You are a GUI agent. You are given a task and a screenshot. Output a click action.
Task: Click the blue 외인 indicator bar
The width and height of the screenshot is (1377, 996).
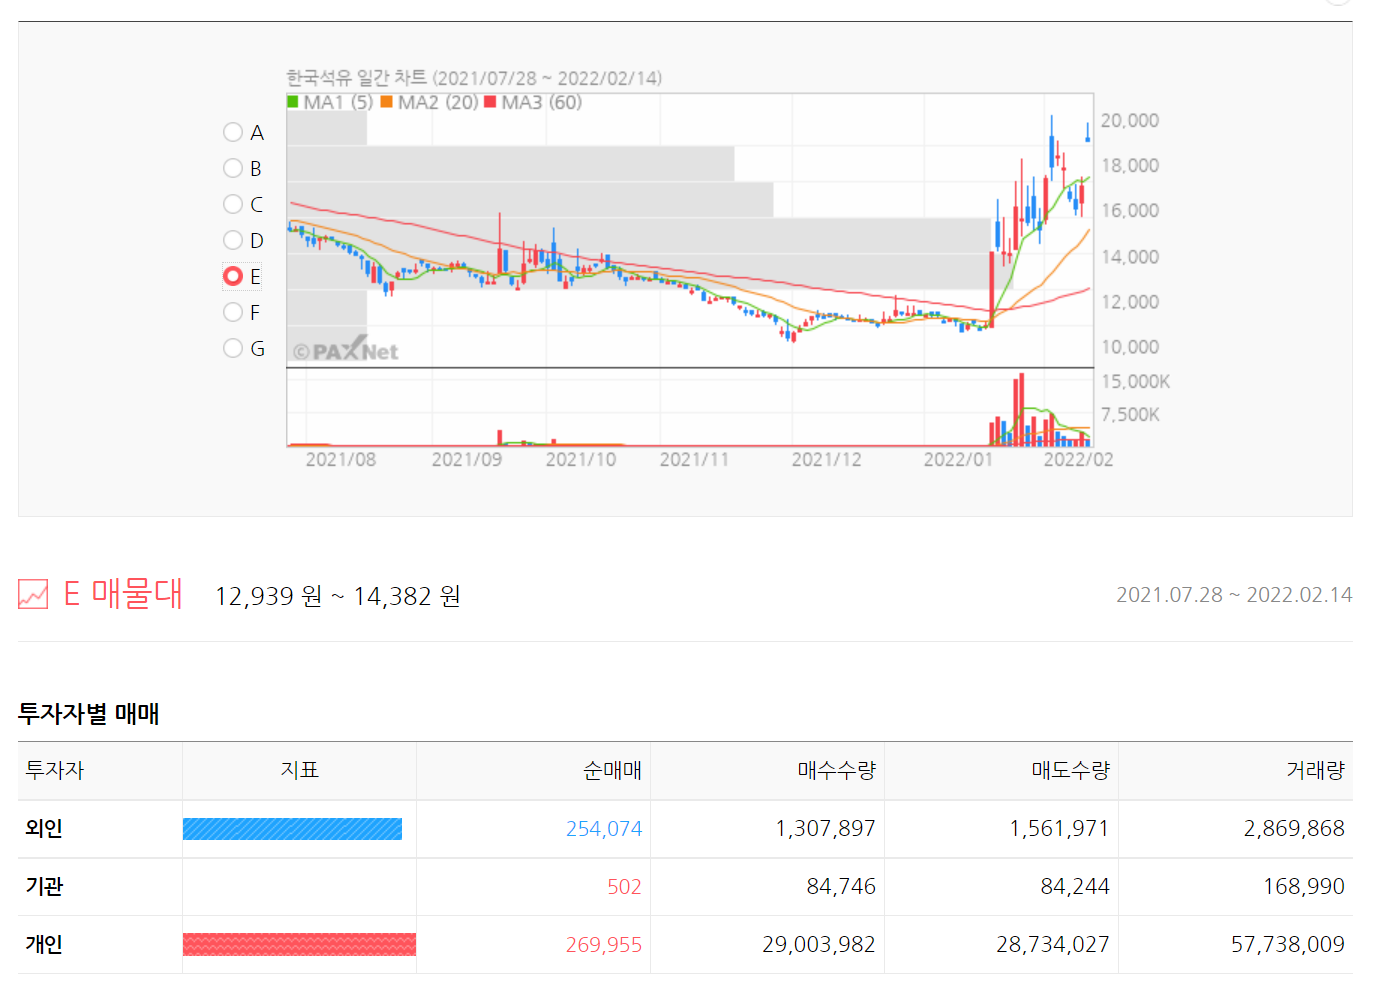pyautogui.click(x=292, y=829)
